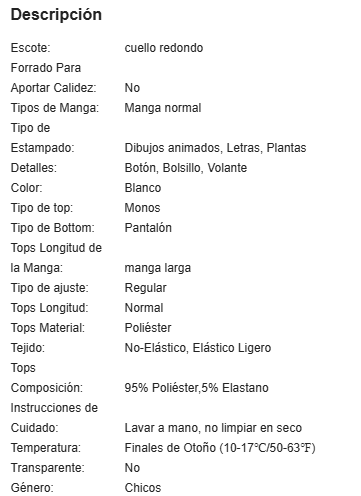This screenshot has width=361, height=496.
Task: Click the Transparente value No
Action: pyautogui.click(x=132, y=468)
